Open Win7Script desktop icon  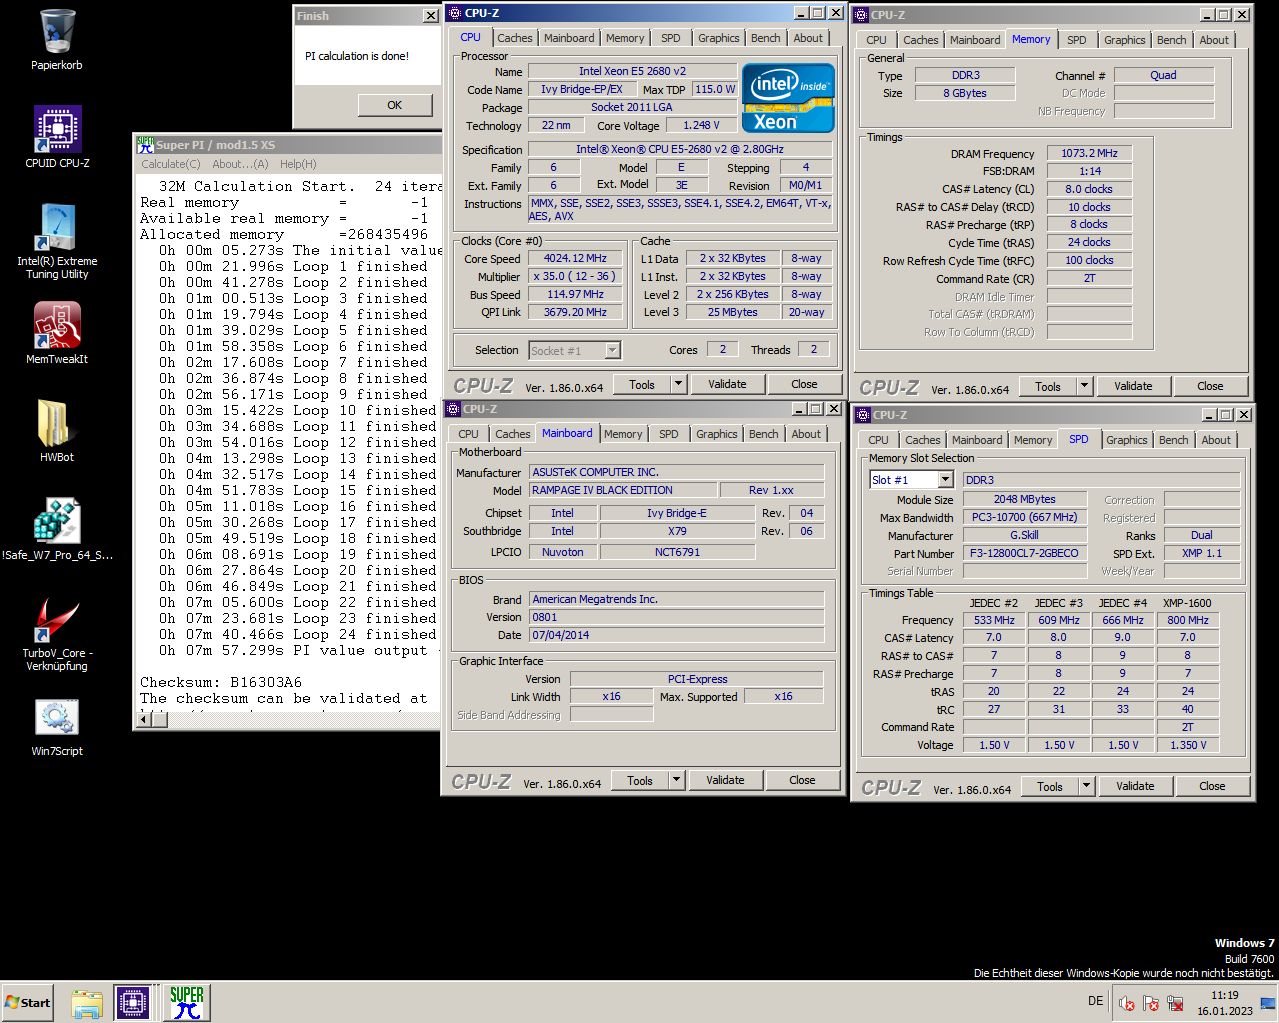coord(57,717)
